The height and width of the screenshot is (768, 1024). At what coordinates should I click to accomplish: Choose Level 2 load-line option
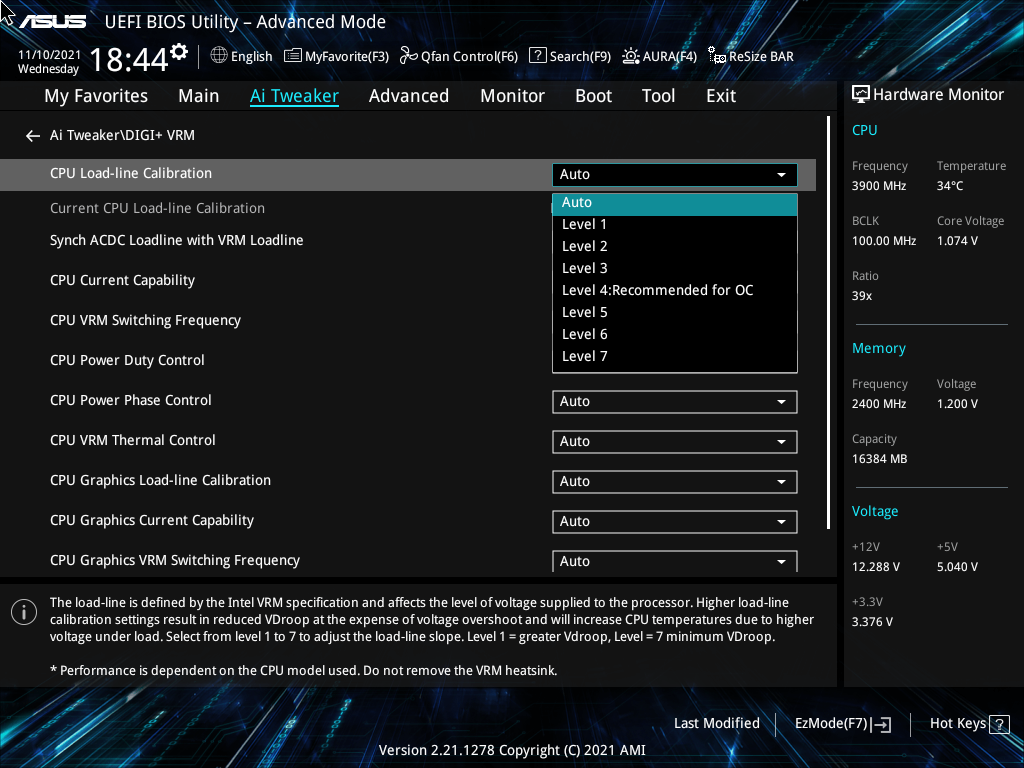pyautogui.click(x=675, y=247)
